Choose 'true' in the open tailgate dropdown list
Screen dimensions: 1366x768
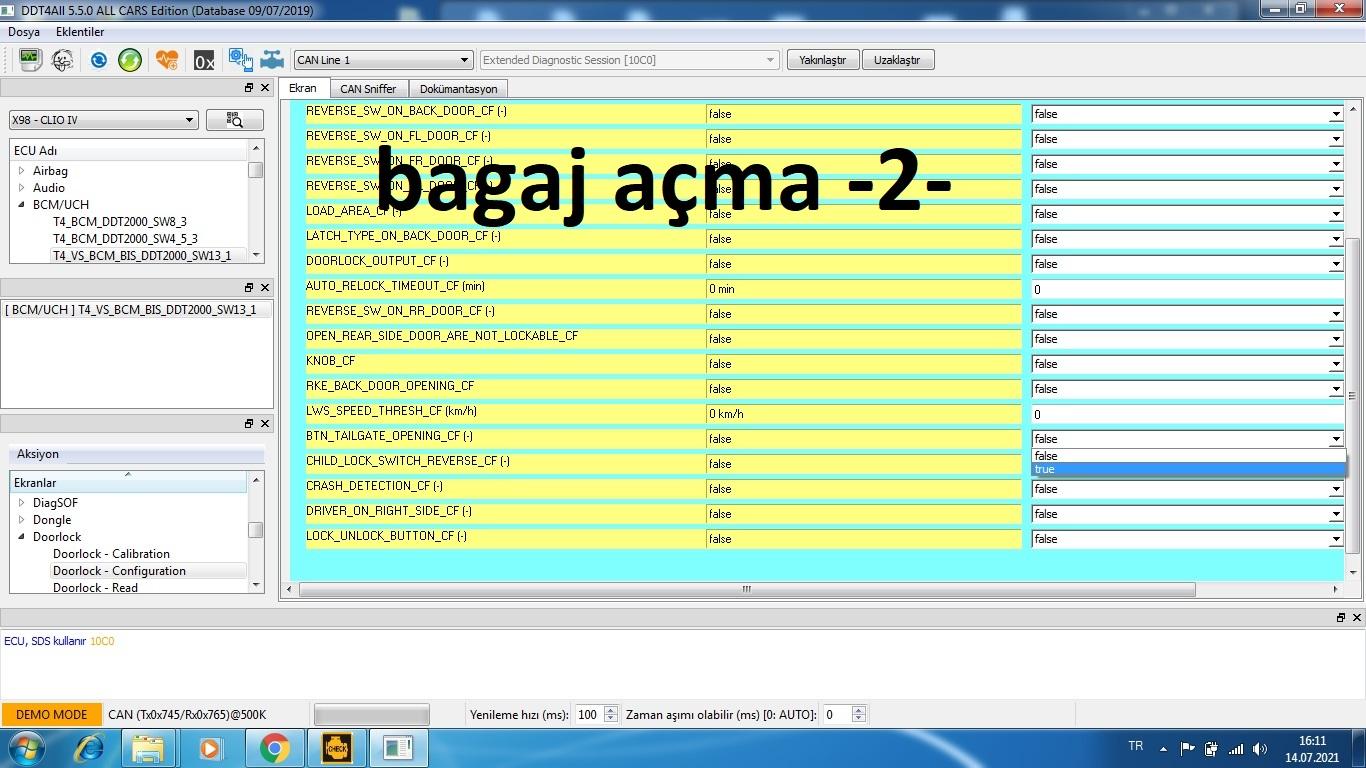[x=1186, y=470]
